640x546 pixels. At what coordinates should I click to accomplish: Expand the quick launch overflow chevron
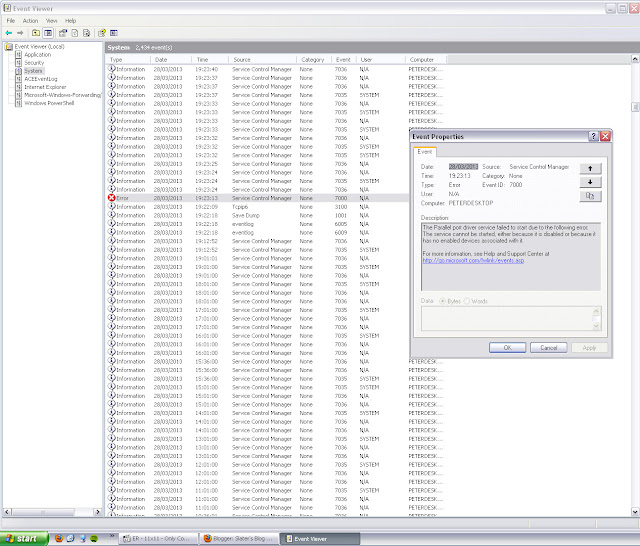pyautogui.click(x=111, y=536)
